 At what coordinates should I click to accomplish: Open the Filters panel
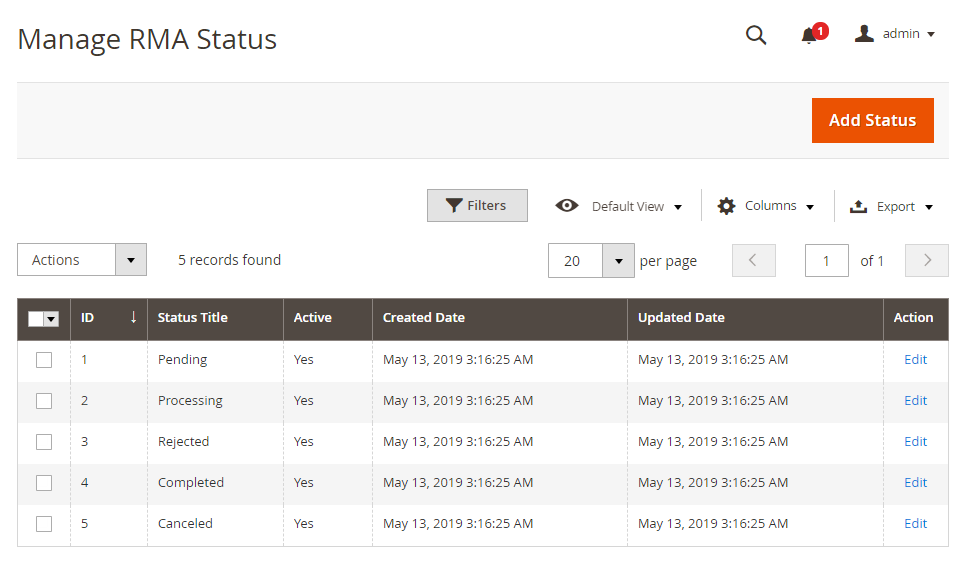click(477, 206)
